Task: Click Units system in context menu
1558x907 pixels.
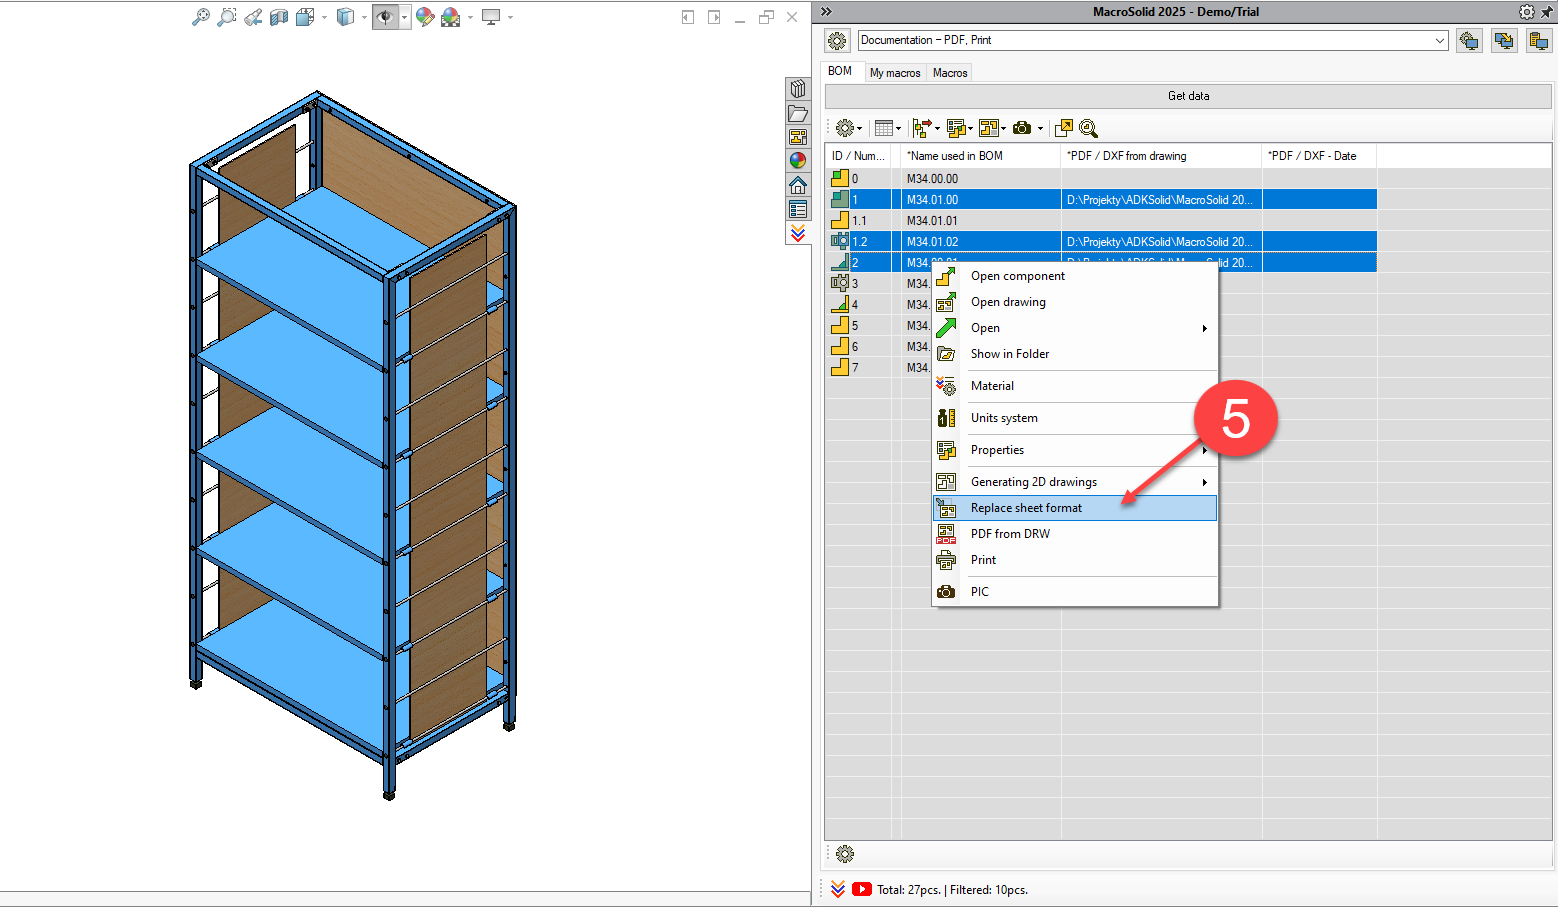Action: click(x=1075, y=418)
